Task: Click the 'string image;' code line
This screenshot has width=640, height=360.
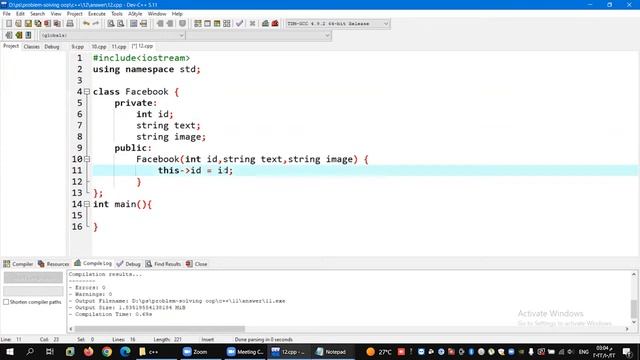Action: pos(171,137)
